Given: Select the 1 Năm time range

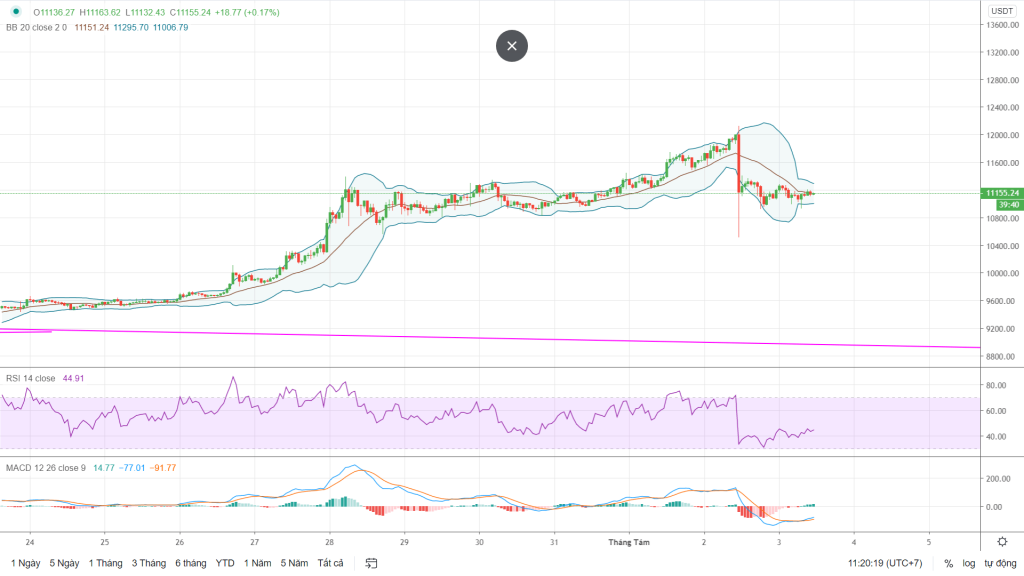Looking at the screenshot, I should [260, 563].
